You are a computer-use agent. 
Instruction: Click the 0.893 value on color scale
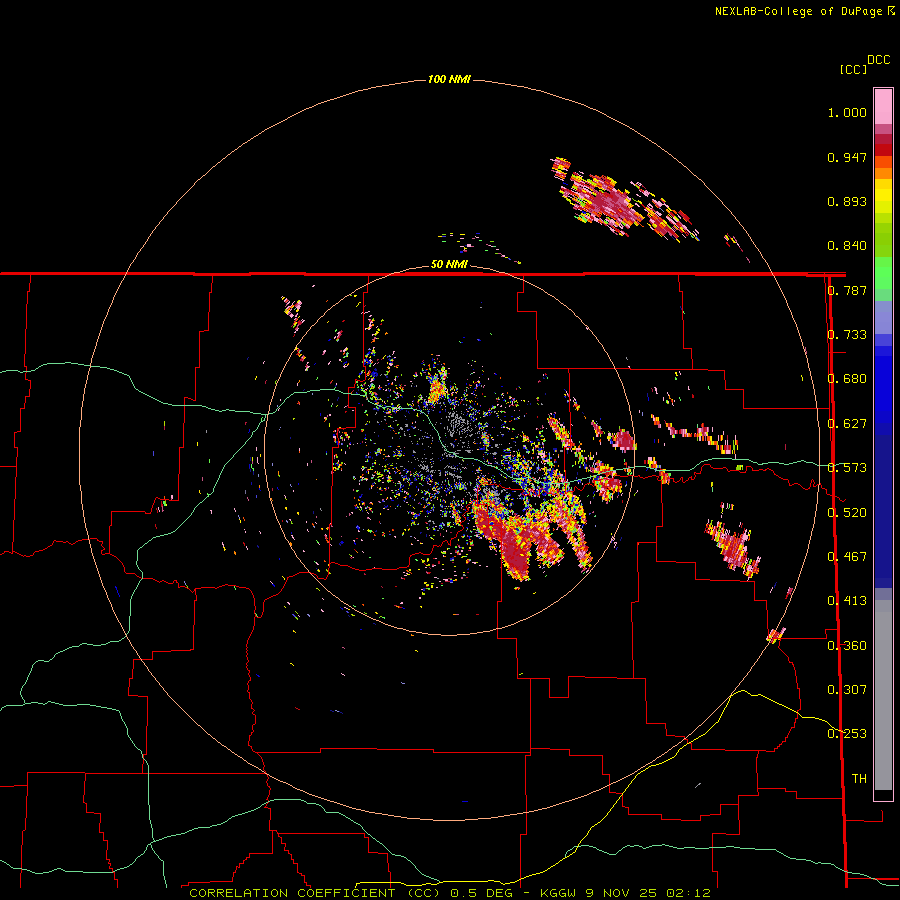847,201
